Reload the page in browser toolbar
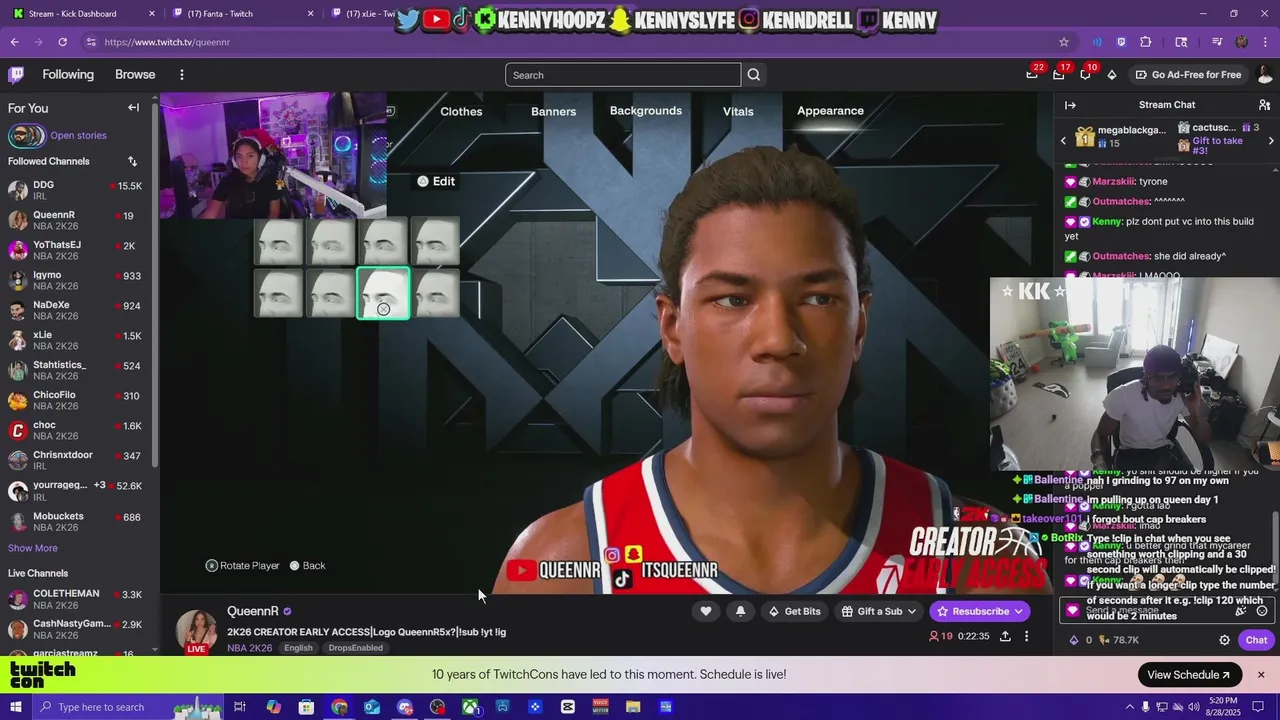 click(62, 42)
